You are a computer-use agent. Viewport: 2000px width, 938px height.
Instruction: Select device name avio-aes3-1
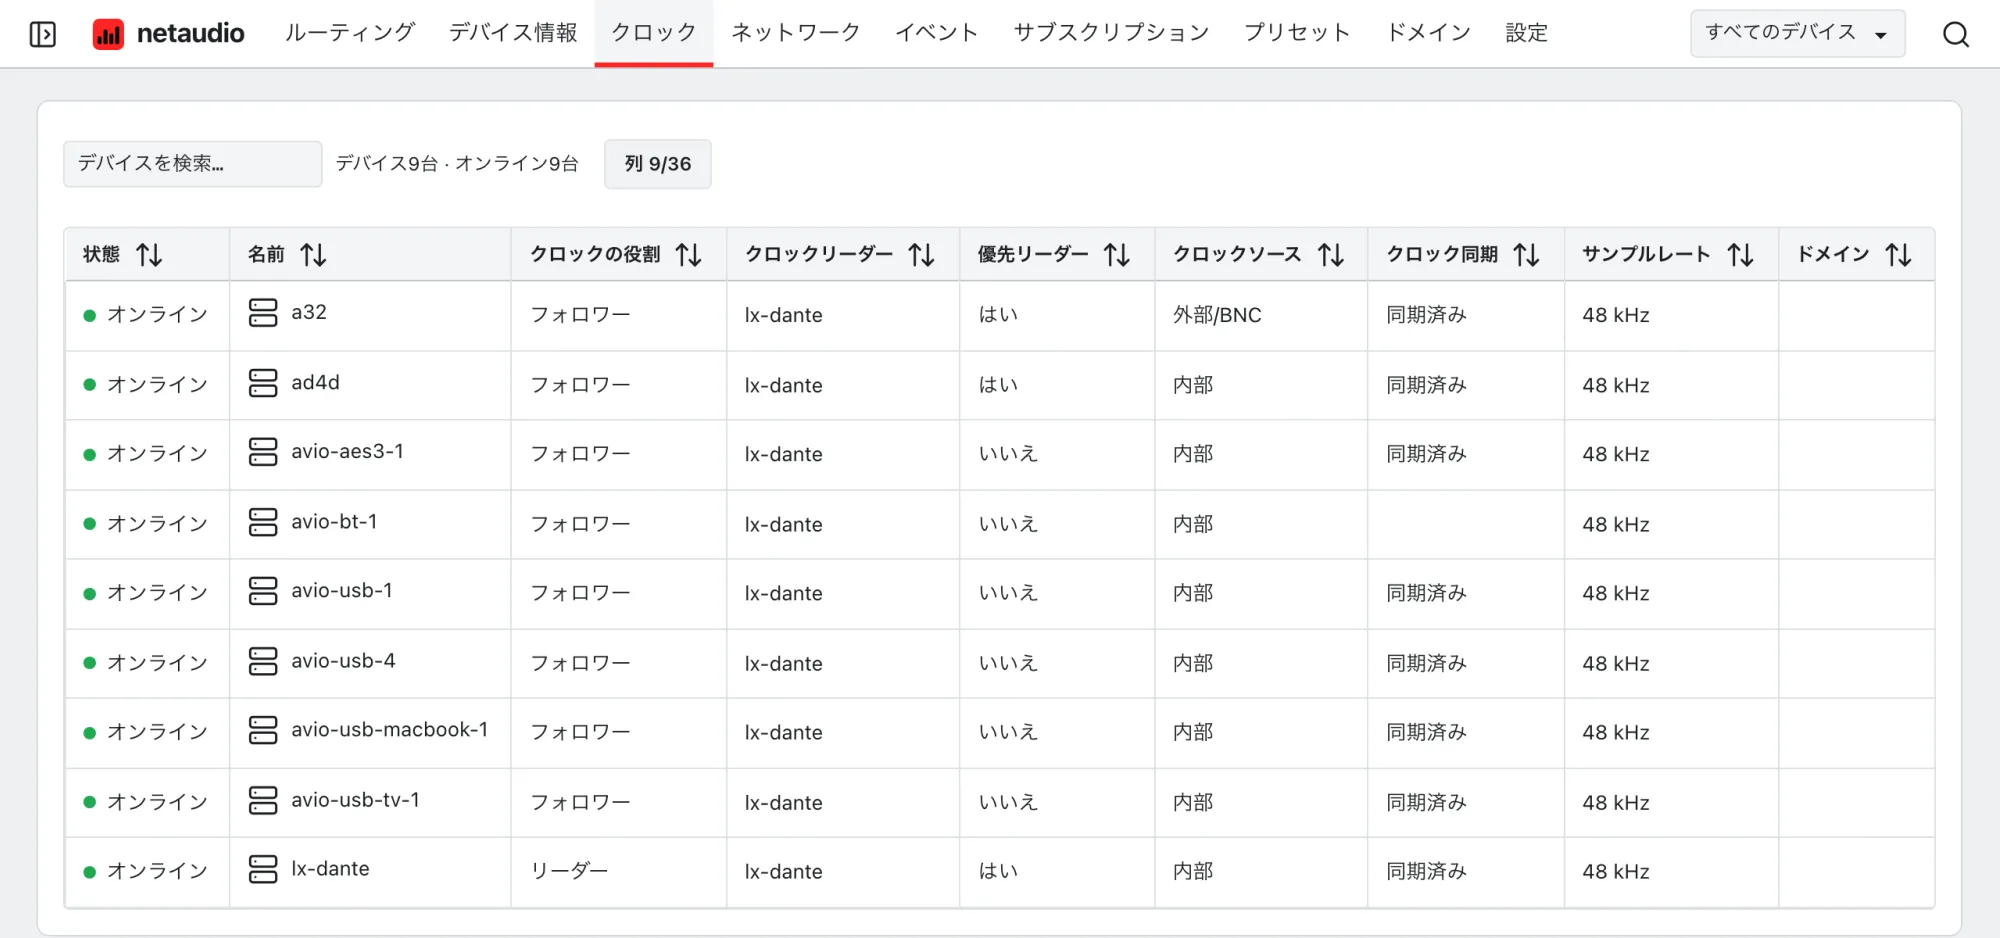[347, 451]
